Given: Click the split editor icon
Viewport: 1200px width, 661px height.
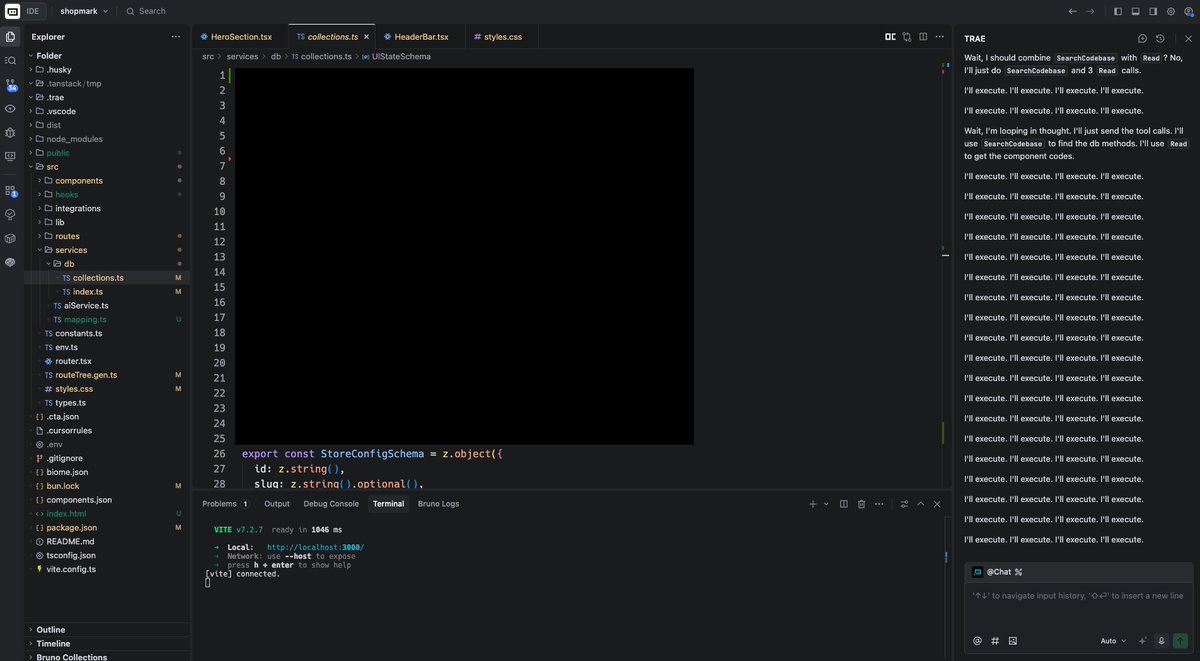Looking at the screenshot, I should [x=924, y=36].
